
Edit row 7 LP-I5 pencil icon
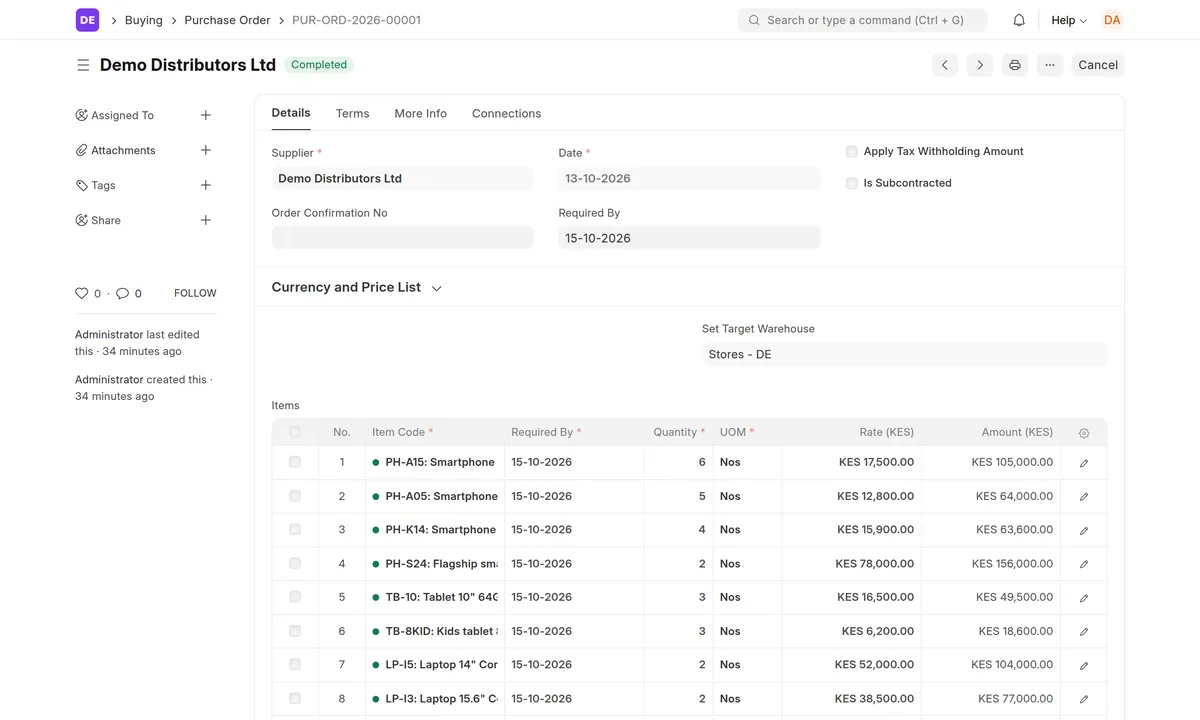[1084, 665]
